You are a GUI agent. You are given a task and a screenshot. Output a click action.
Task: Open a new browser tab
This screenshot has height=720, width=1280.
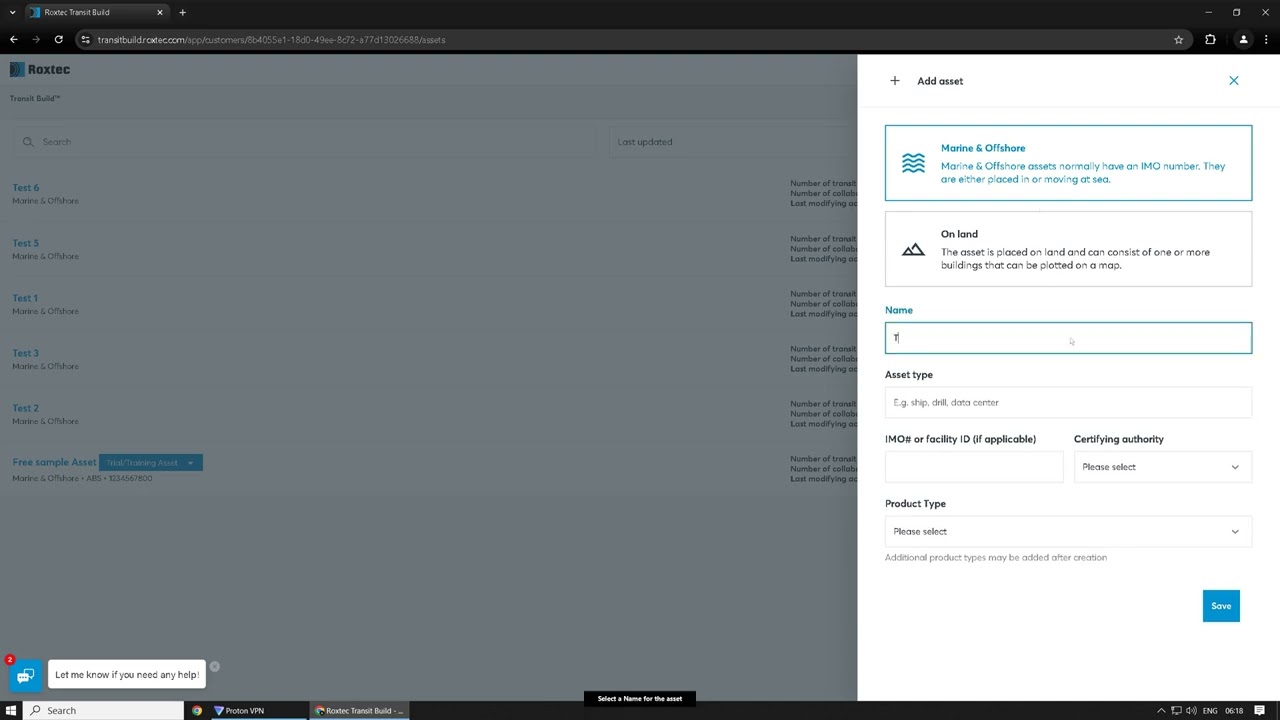[182, 13]
